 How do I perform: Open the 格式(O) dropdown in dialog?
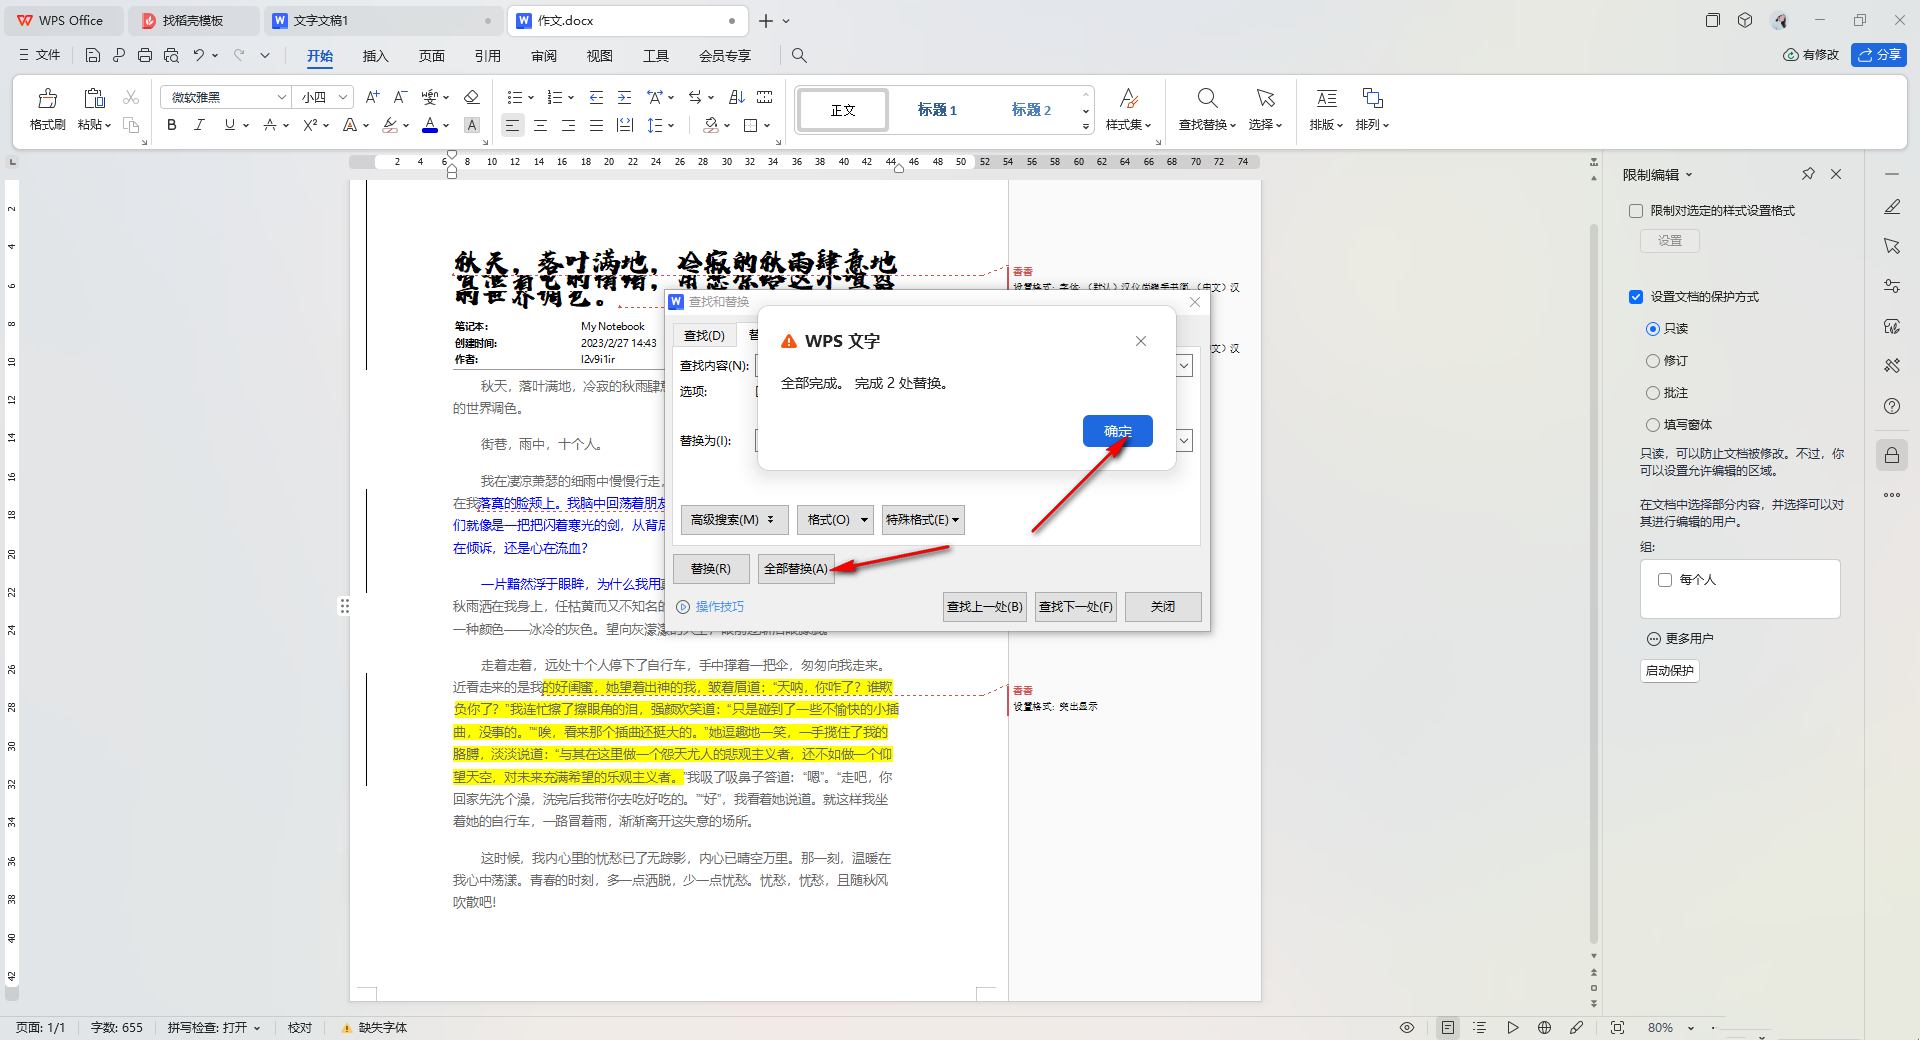point(835,520)
